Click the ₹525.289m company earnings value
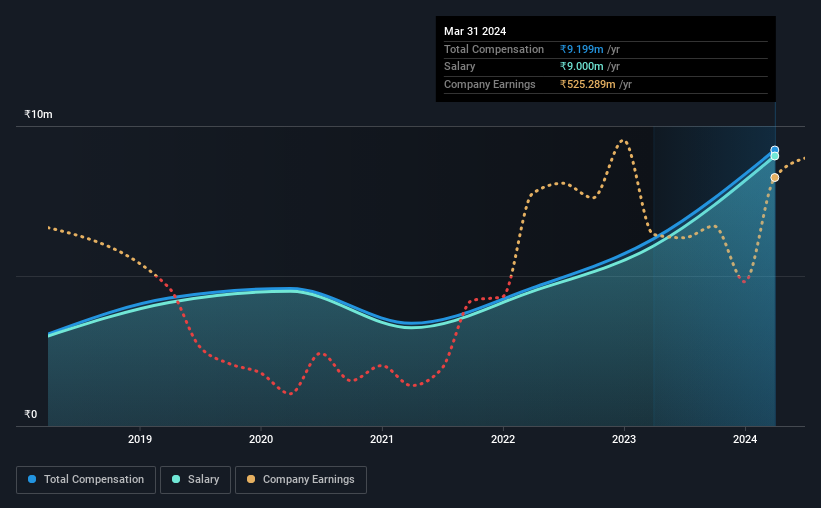Image resolution: width=821 pixels, height=508 pixels. (x=587, y=84)
